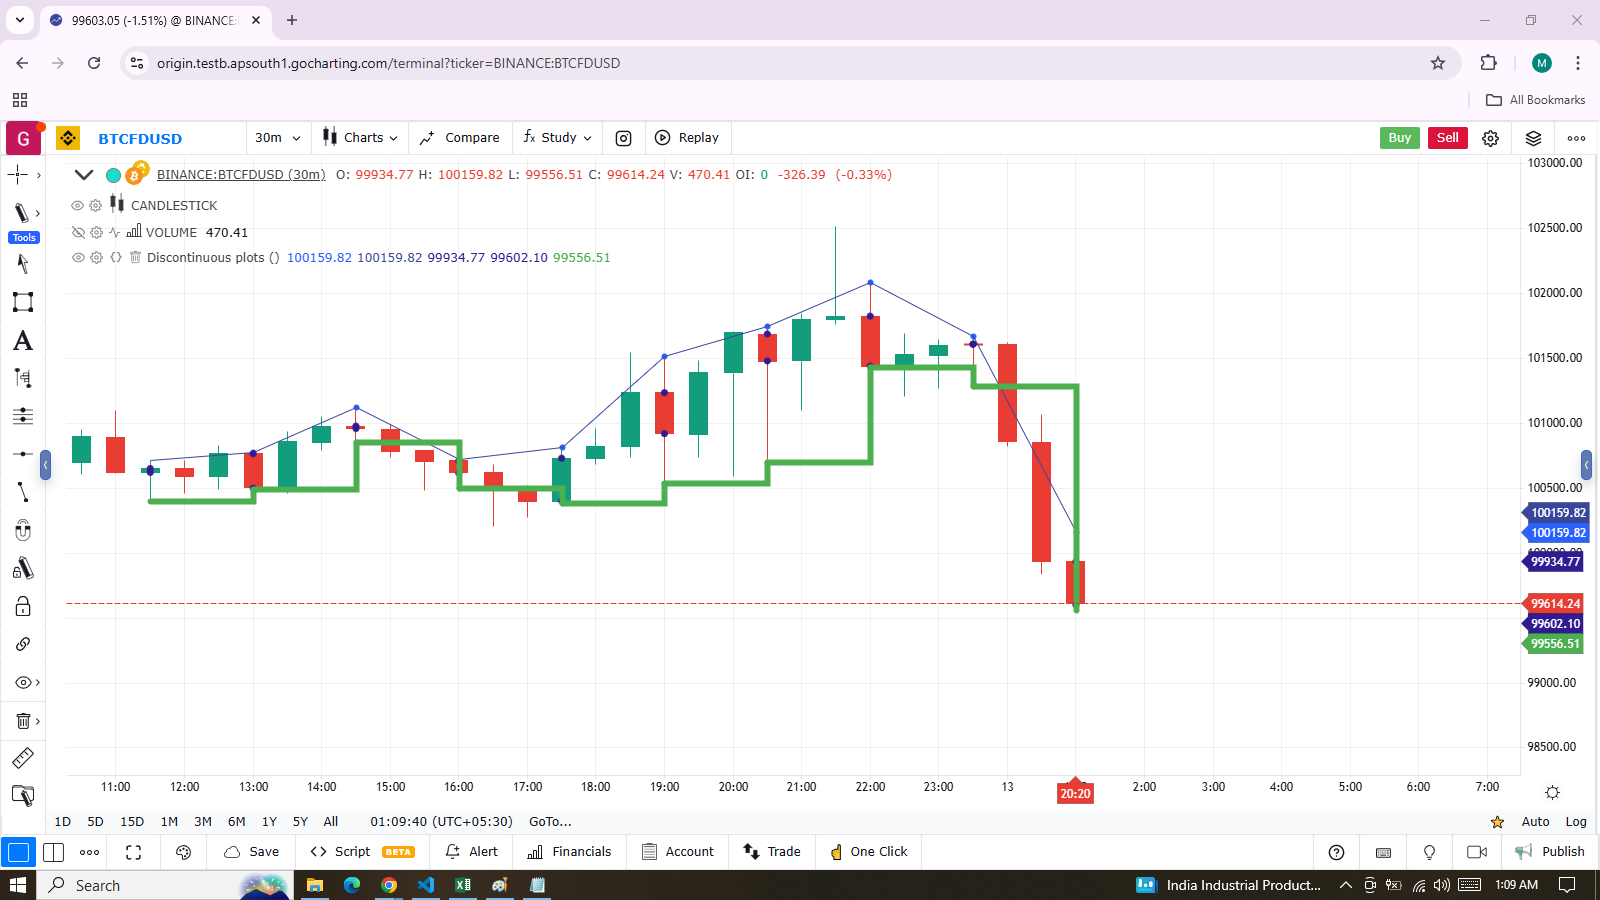Viewport: 1600px width, 900px height.
Task: Open chart settings gear icon
Action: click(x=1490, y=138)
